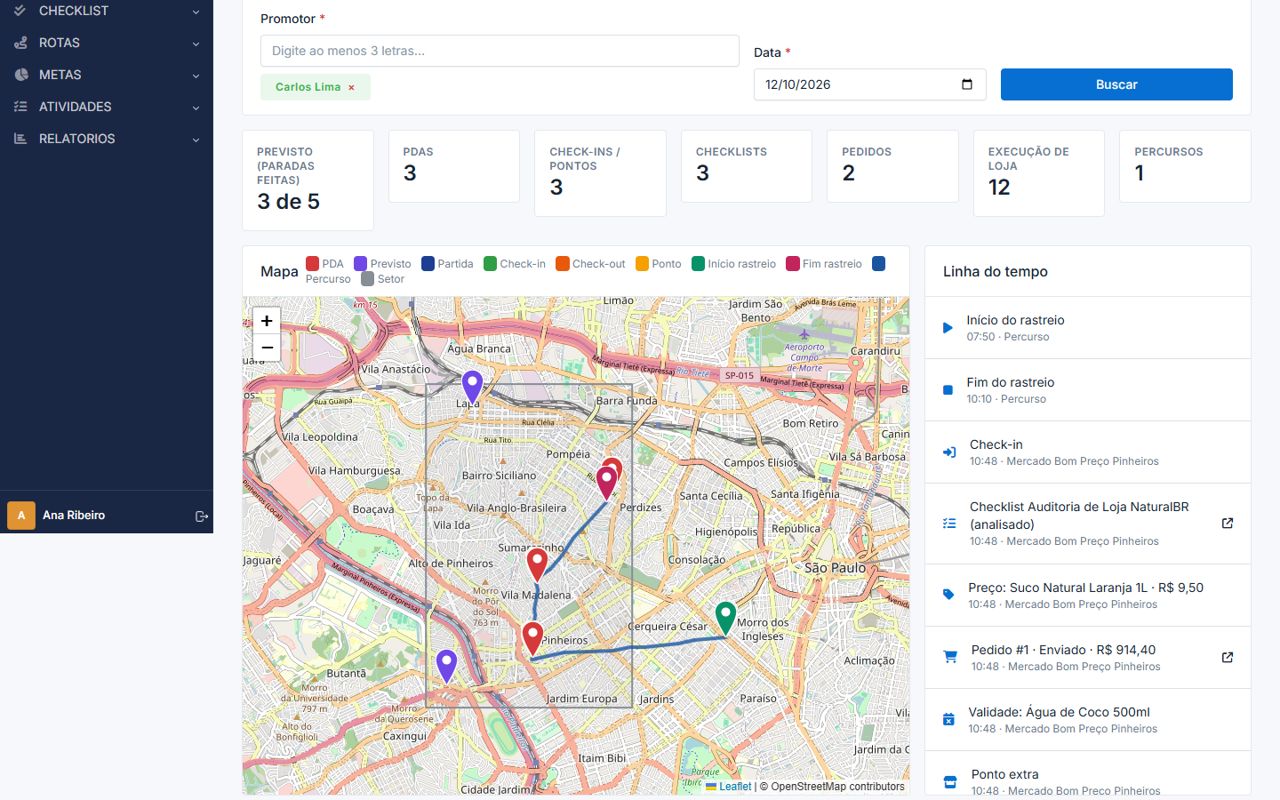Open the Leaflet attribution link

coord(728,787)
